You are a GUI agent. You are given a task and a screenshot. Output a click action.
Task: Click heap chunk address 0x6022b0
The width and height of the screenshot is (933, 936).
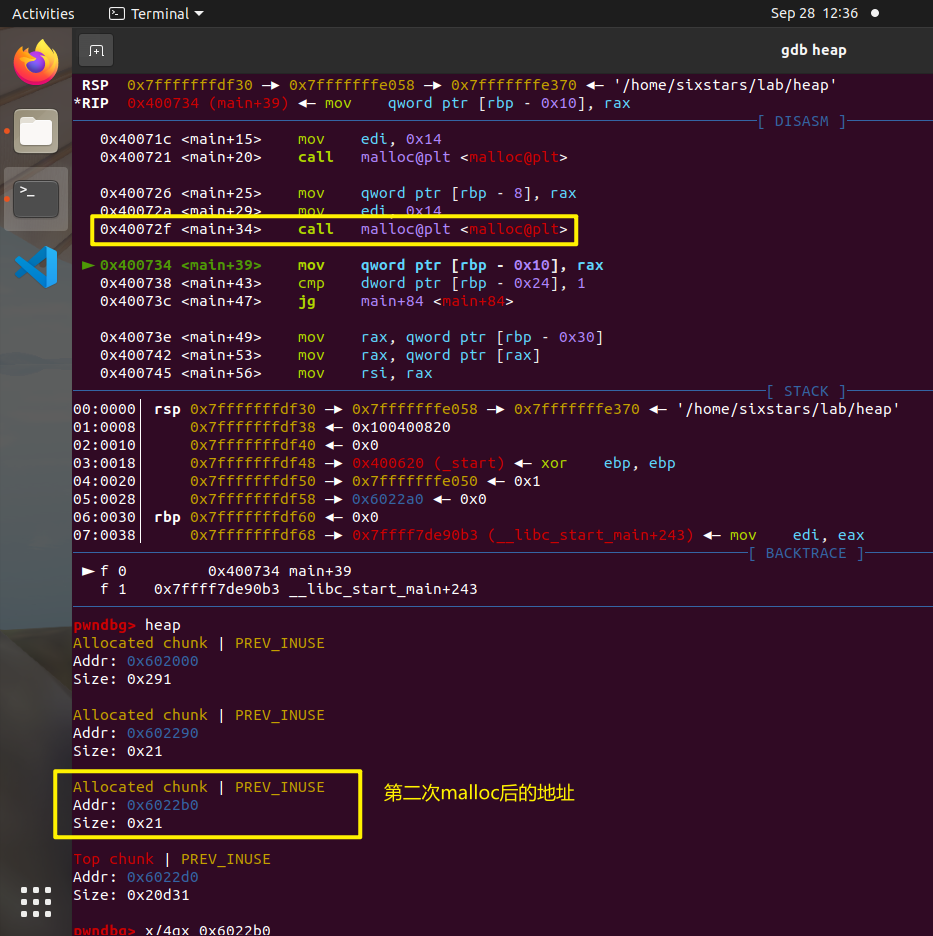coord(162,805)
